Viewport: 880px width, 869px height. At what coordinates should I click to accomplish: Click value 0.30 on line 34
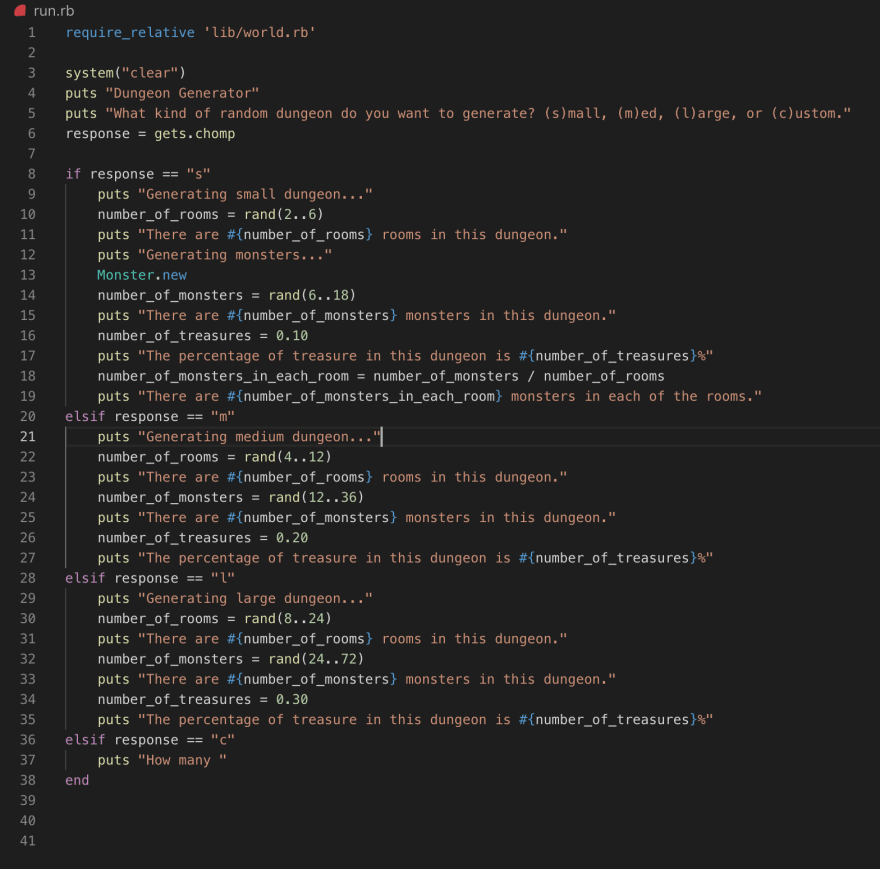pos(292,699)
